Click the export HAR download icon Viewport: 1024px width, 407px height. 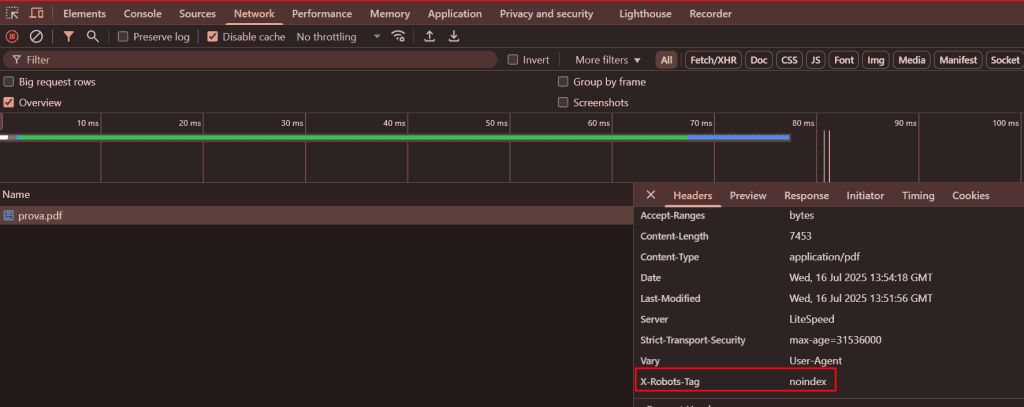tap(454, 37)
